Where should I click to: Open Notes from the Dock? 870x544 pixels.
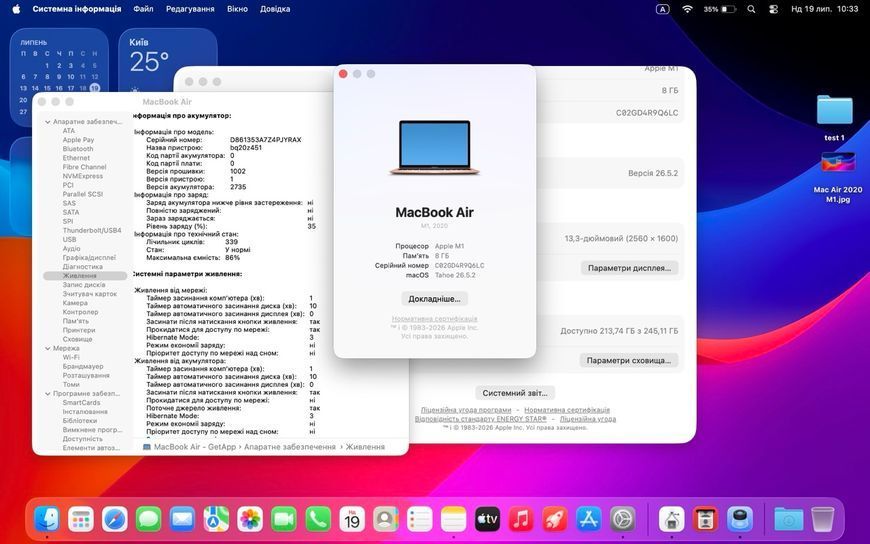453,520
